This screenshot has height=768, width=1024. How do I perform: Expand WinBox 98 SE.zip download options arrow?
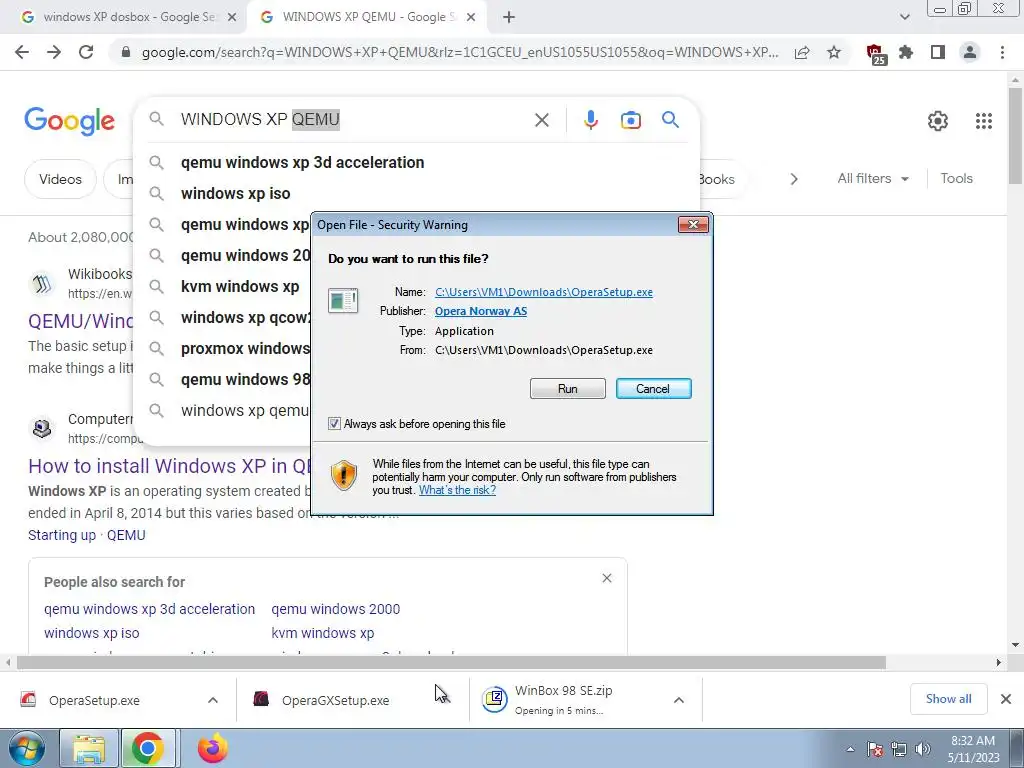click(679, 700)
